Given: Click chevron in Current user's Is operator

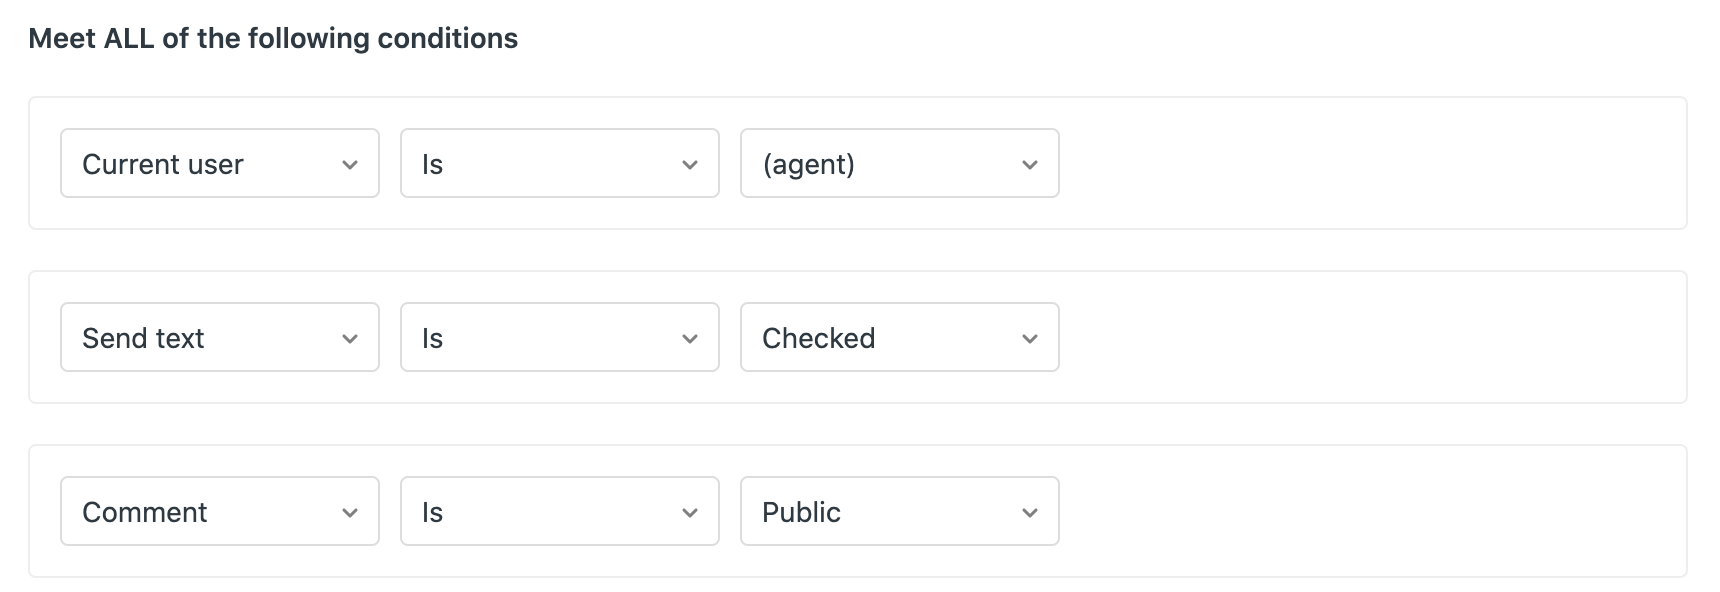Looking at the screenshot, I should point(690,165).
